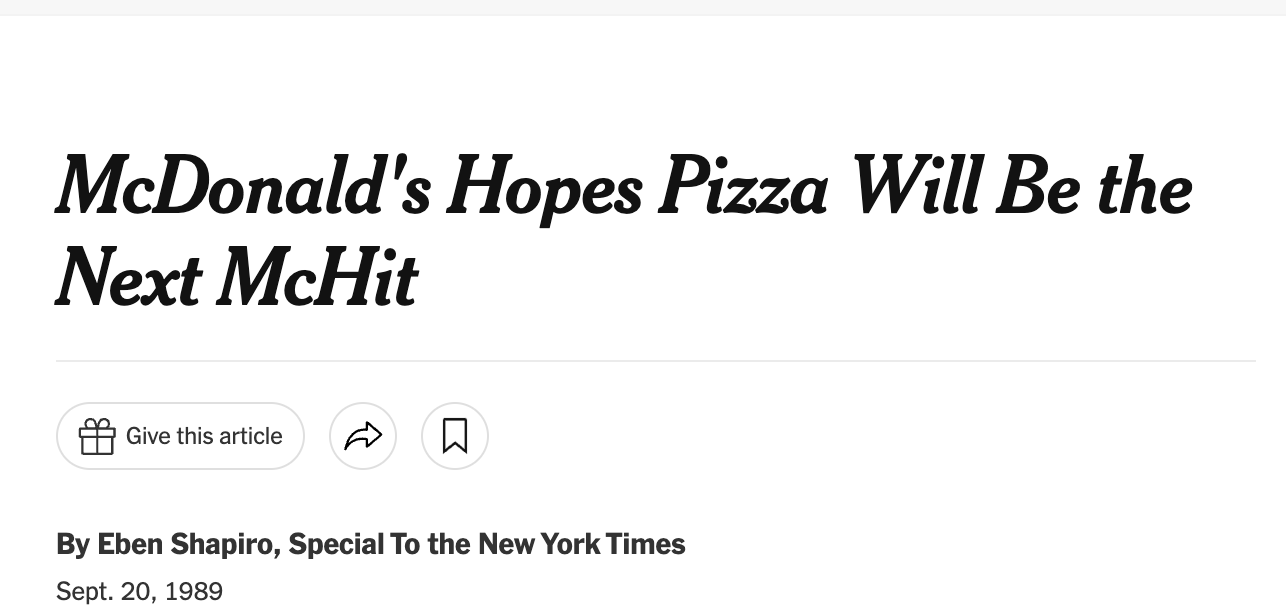Click the "Give this article" button

coord(180,436)
